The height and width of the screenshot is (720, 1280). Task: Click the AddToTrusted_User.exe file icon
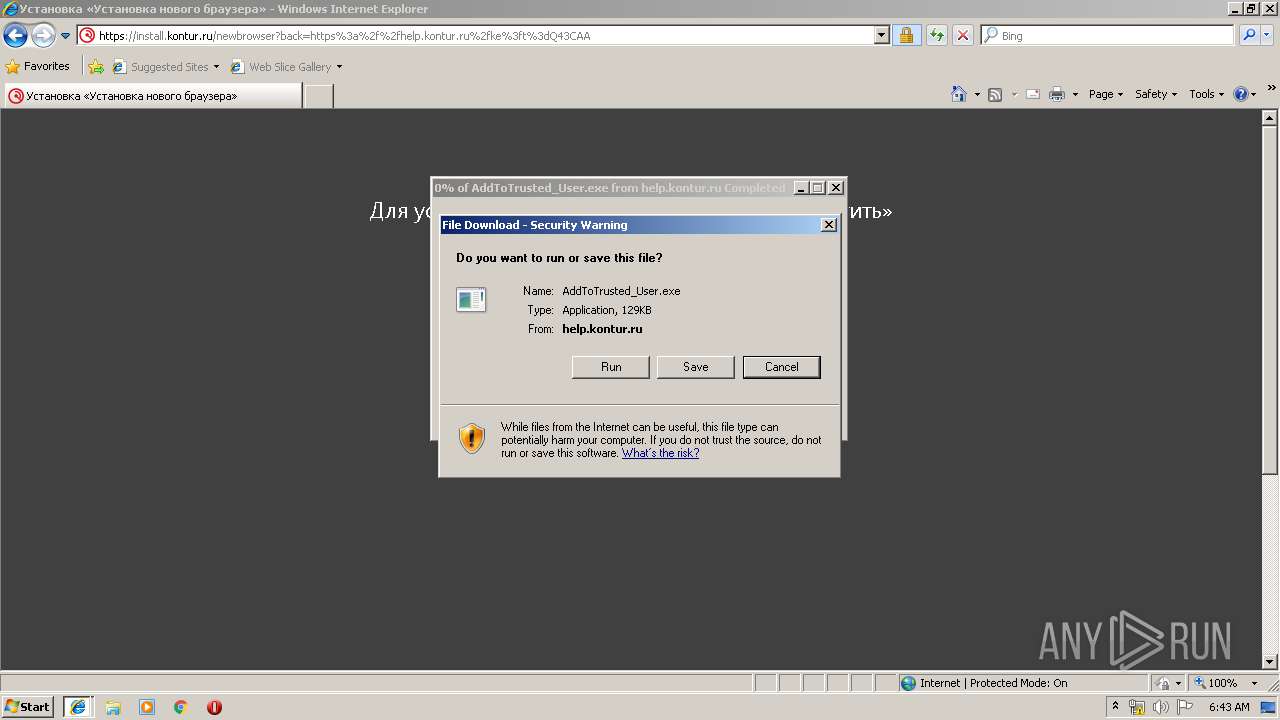click(471, 299)
